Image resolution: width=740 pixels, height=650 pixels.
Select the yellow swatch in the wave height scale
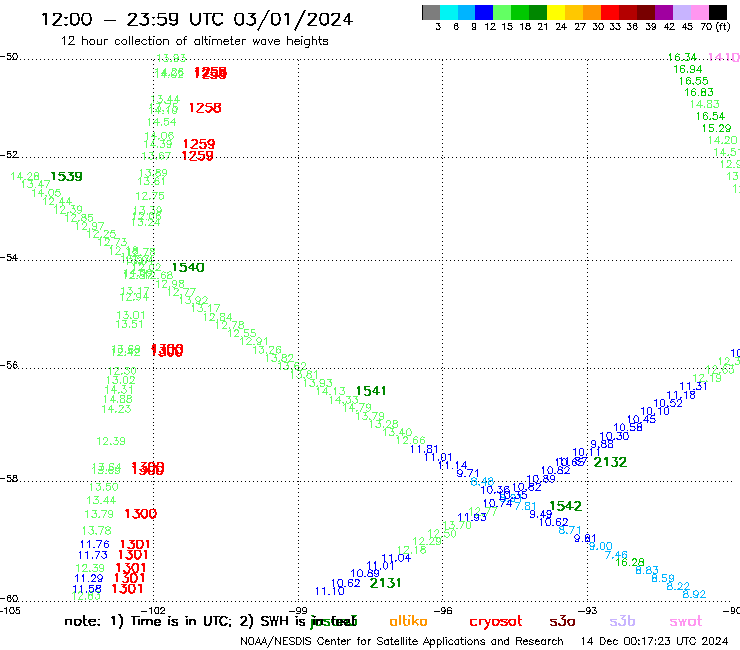click(x=556, y=12)
